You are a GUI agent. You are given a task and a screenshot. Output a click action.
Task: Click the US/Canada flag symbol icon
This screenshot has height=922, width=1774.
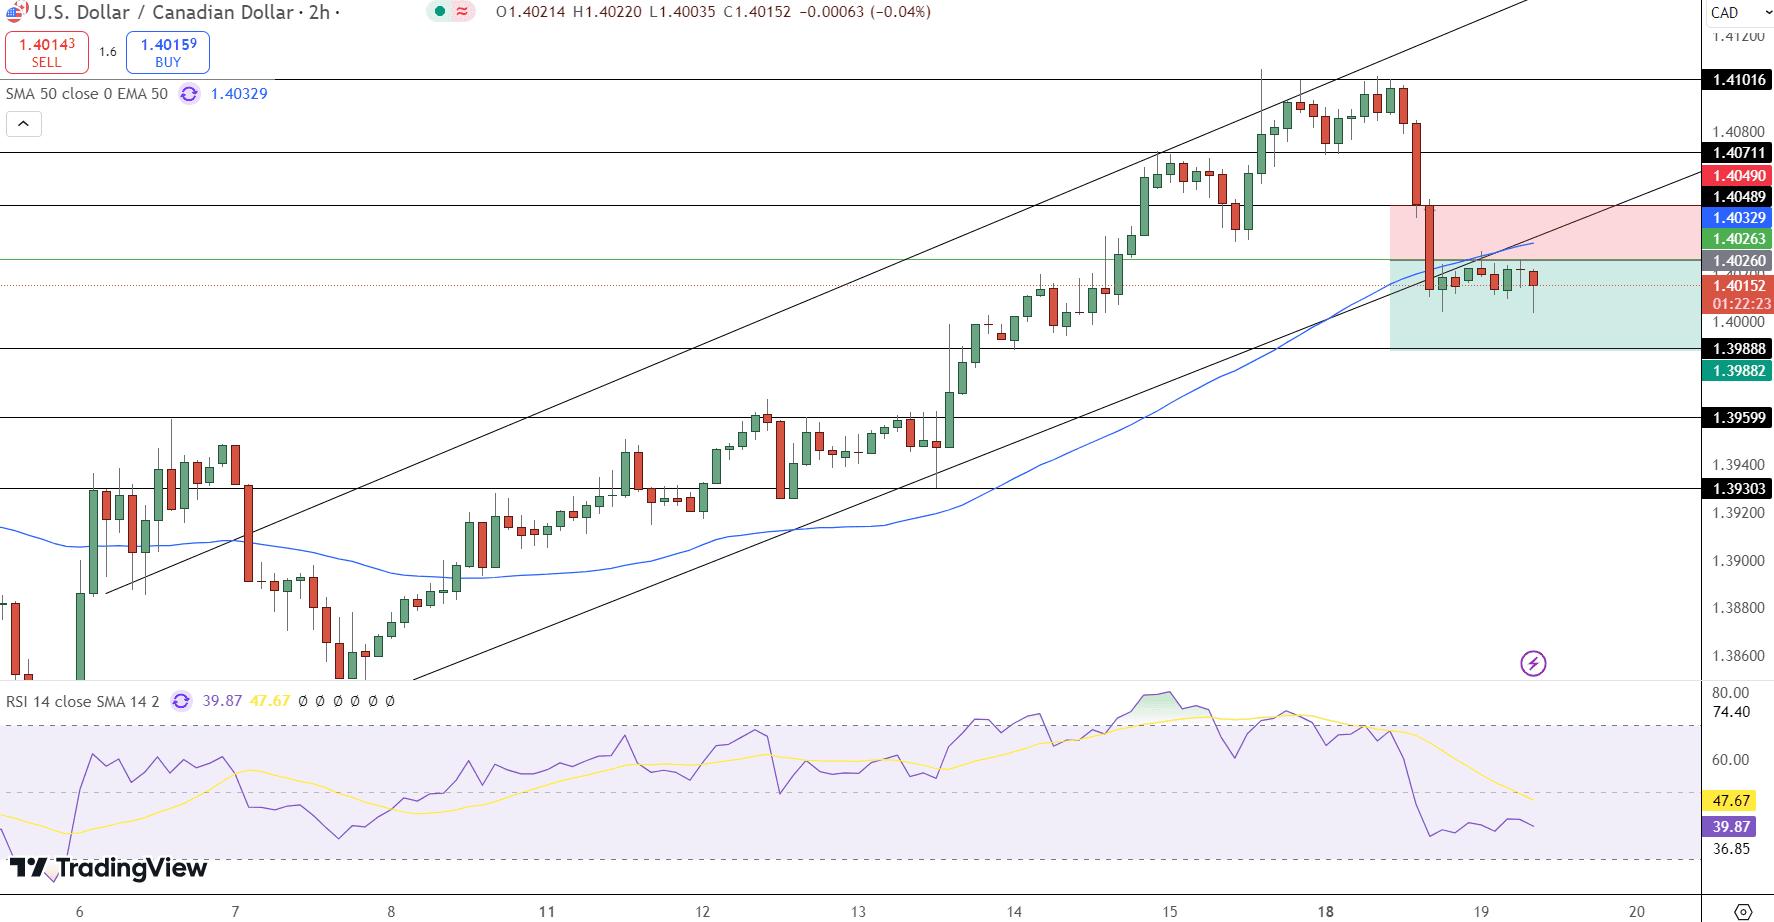[17, 12]
